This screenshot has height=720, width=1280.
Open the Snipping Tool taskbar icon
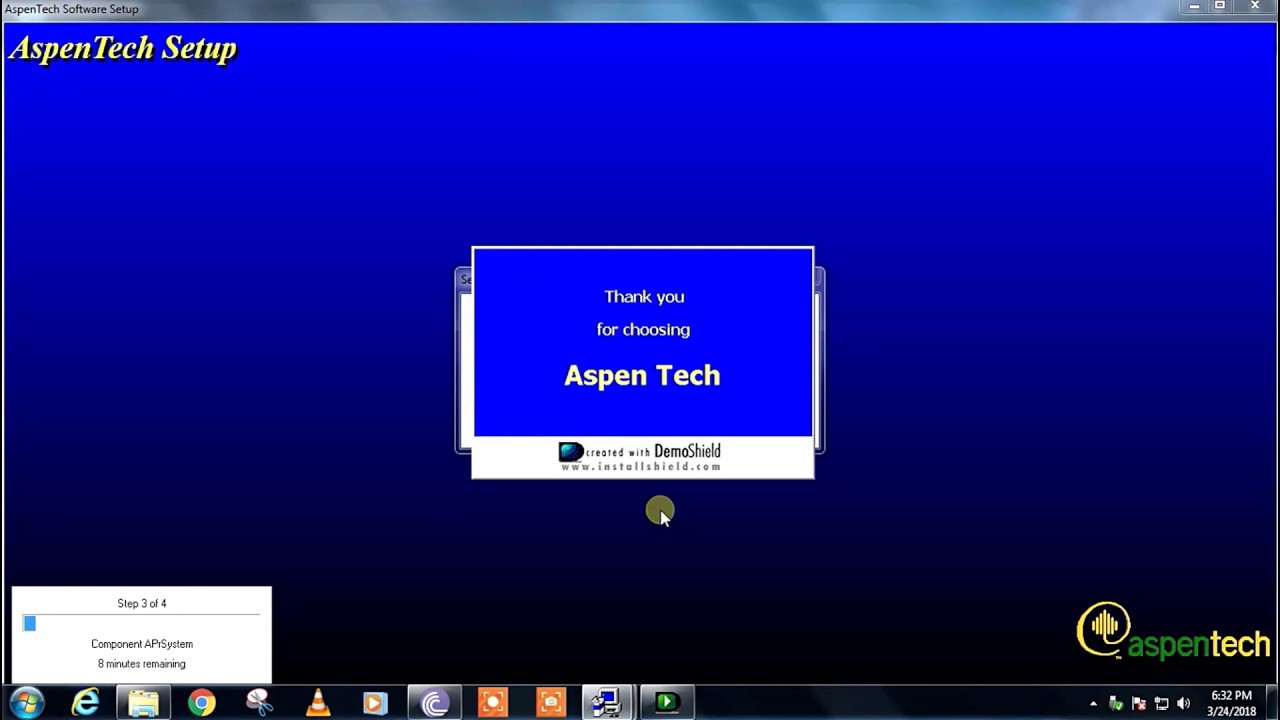259,703
